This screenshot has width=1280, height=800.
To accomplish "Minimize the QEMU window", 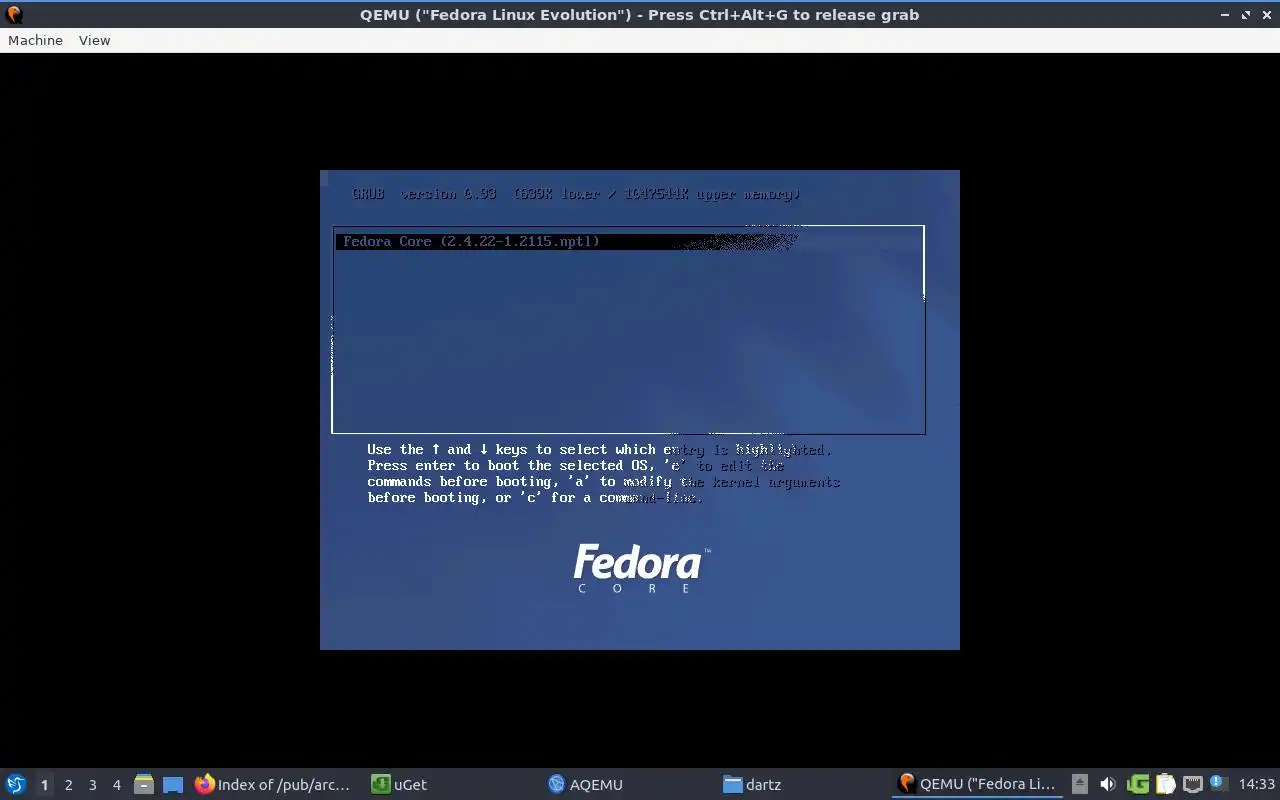I will (1225, 15).
